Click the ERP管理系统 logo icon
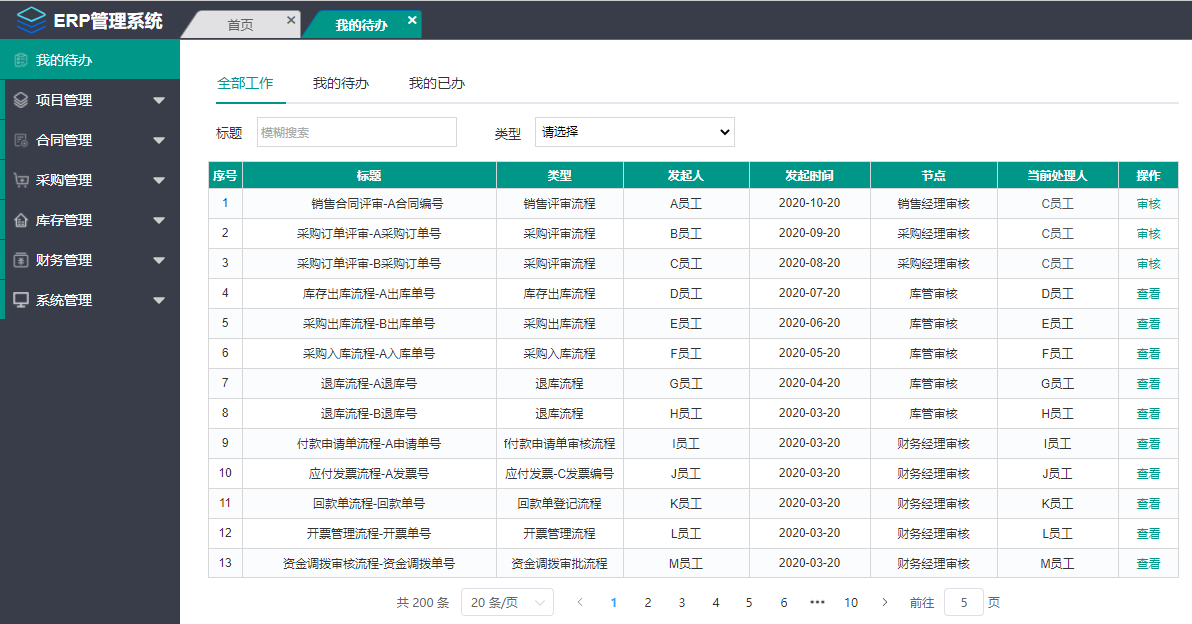This screenshot has height=624, width=1192. tap(31, 21)
